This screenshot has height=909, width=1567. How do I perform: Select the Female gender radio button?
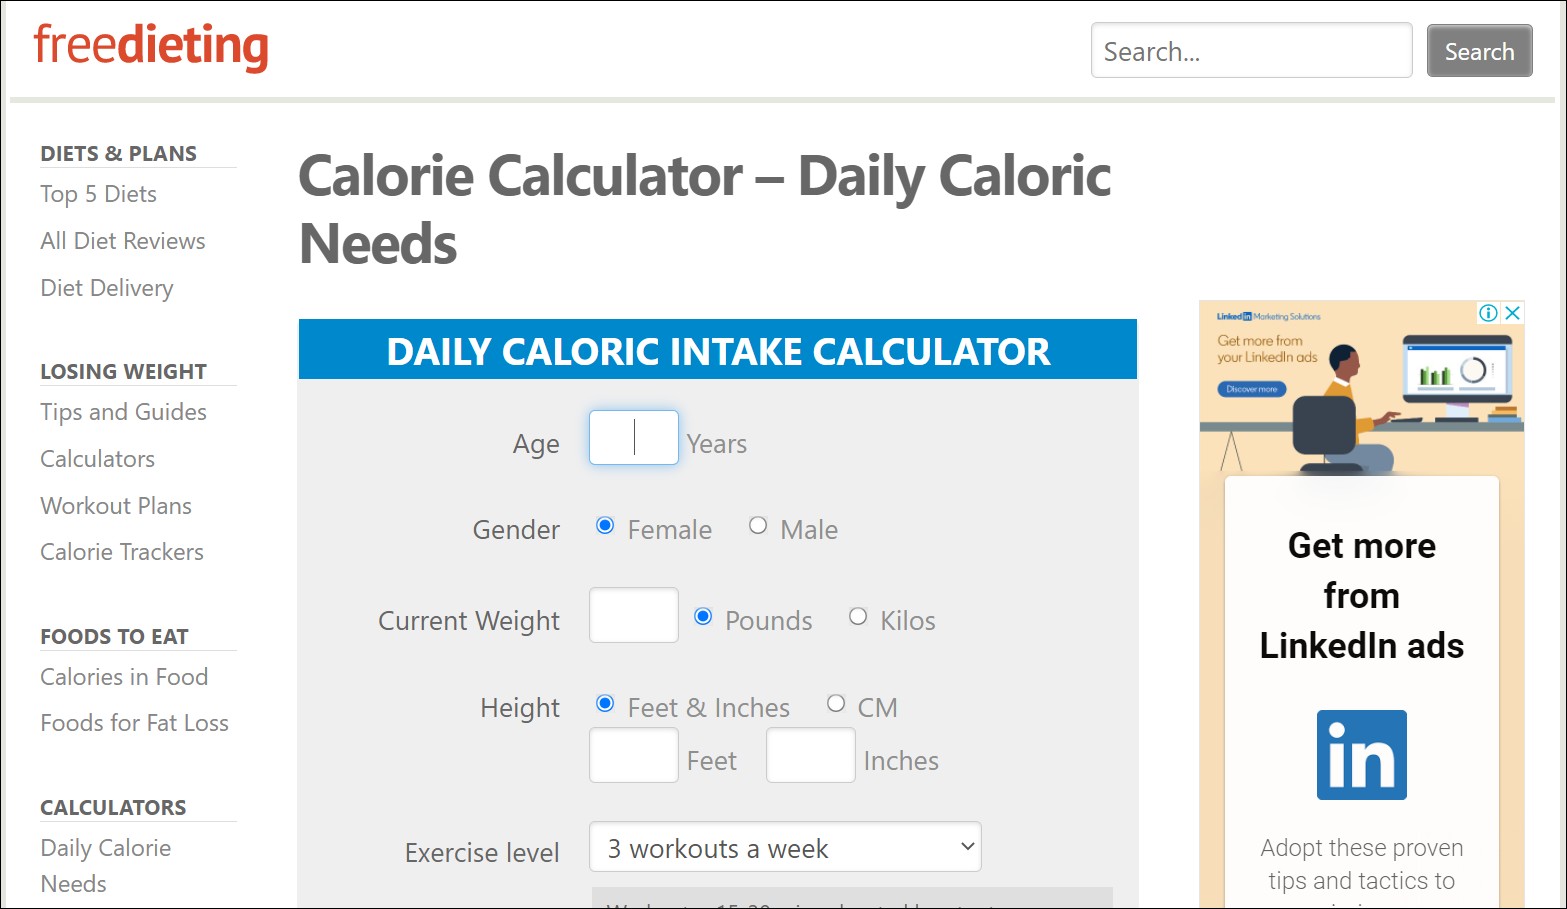pos(605,526)
